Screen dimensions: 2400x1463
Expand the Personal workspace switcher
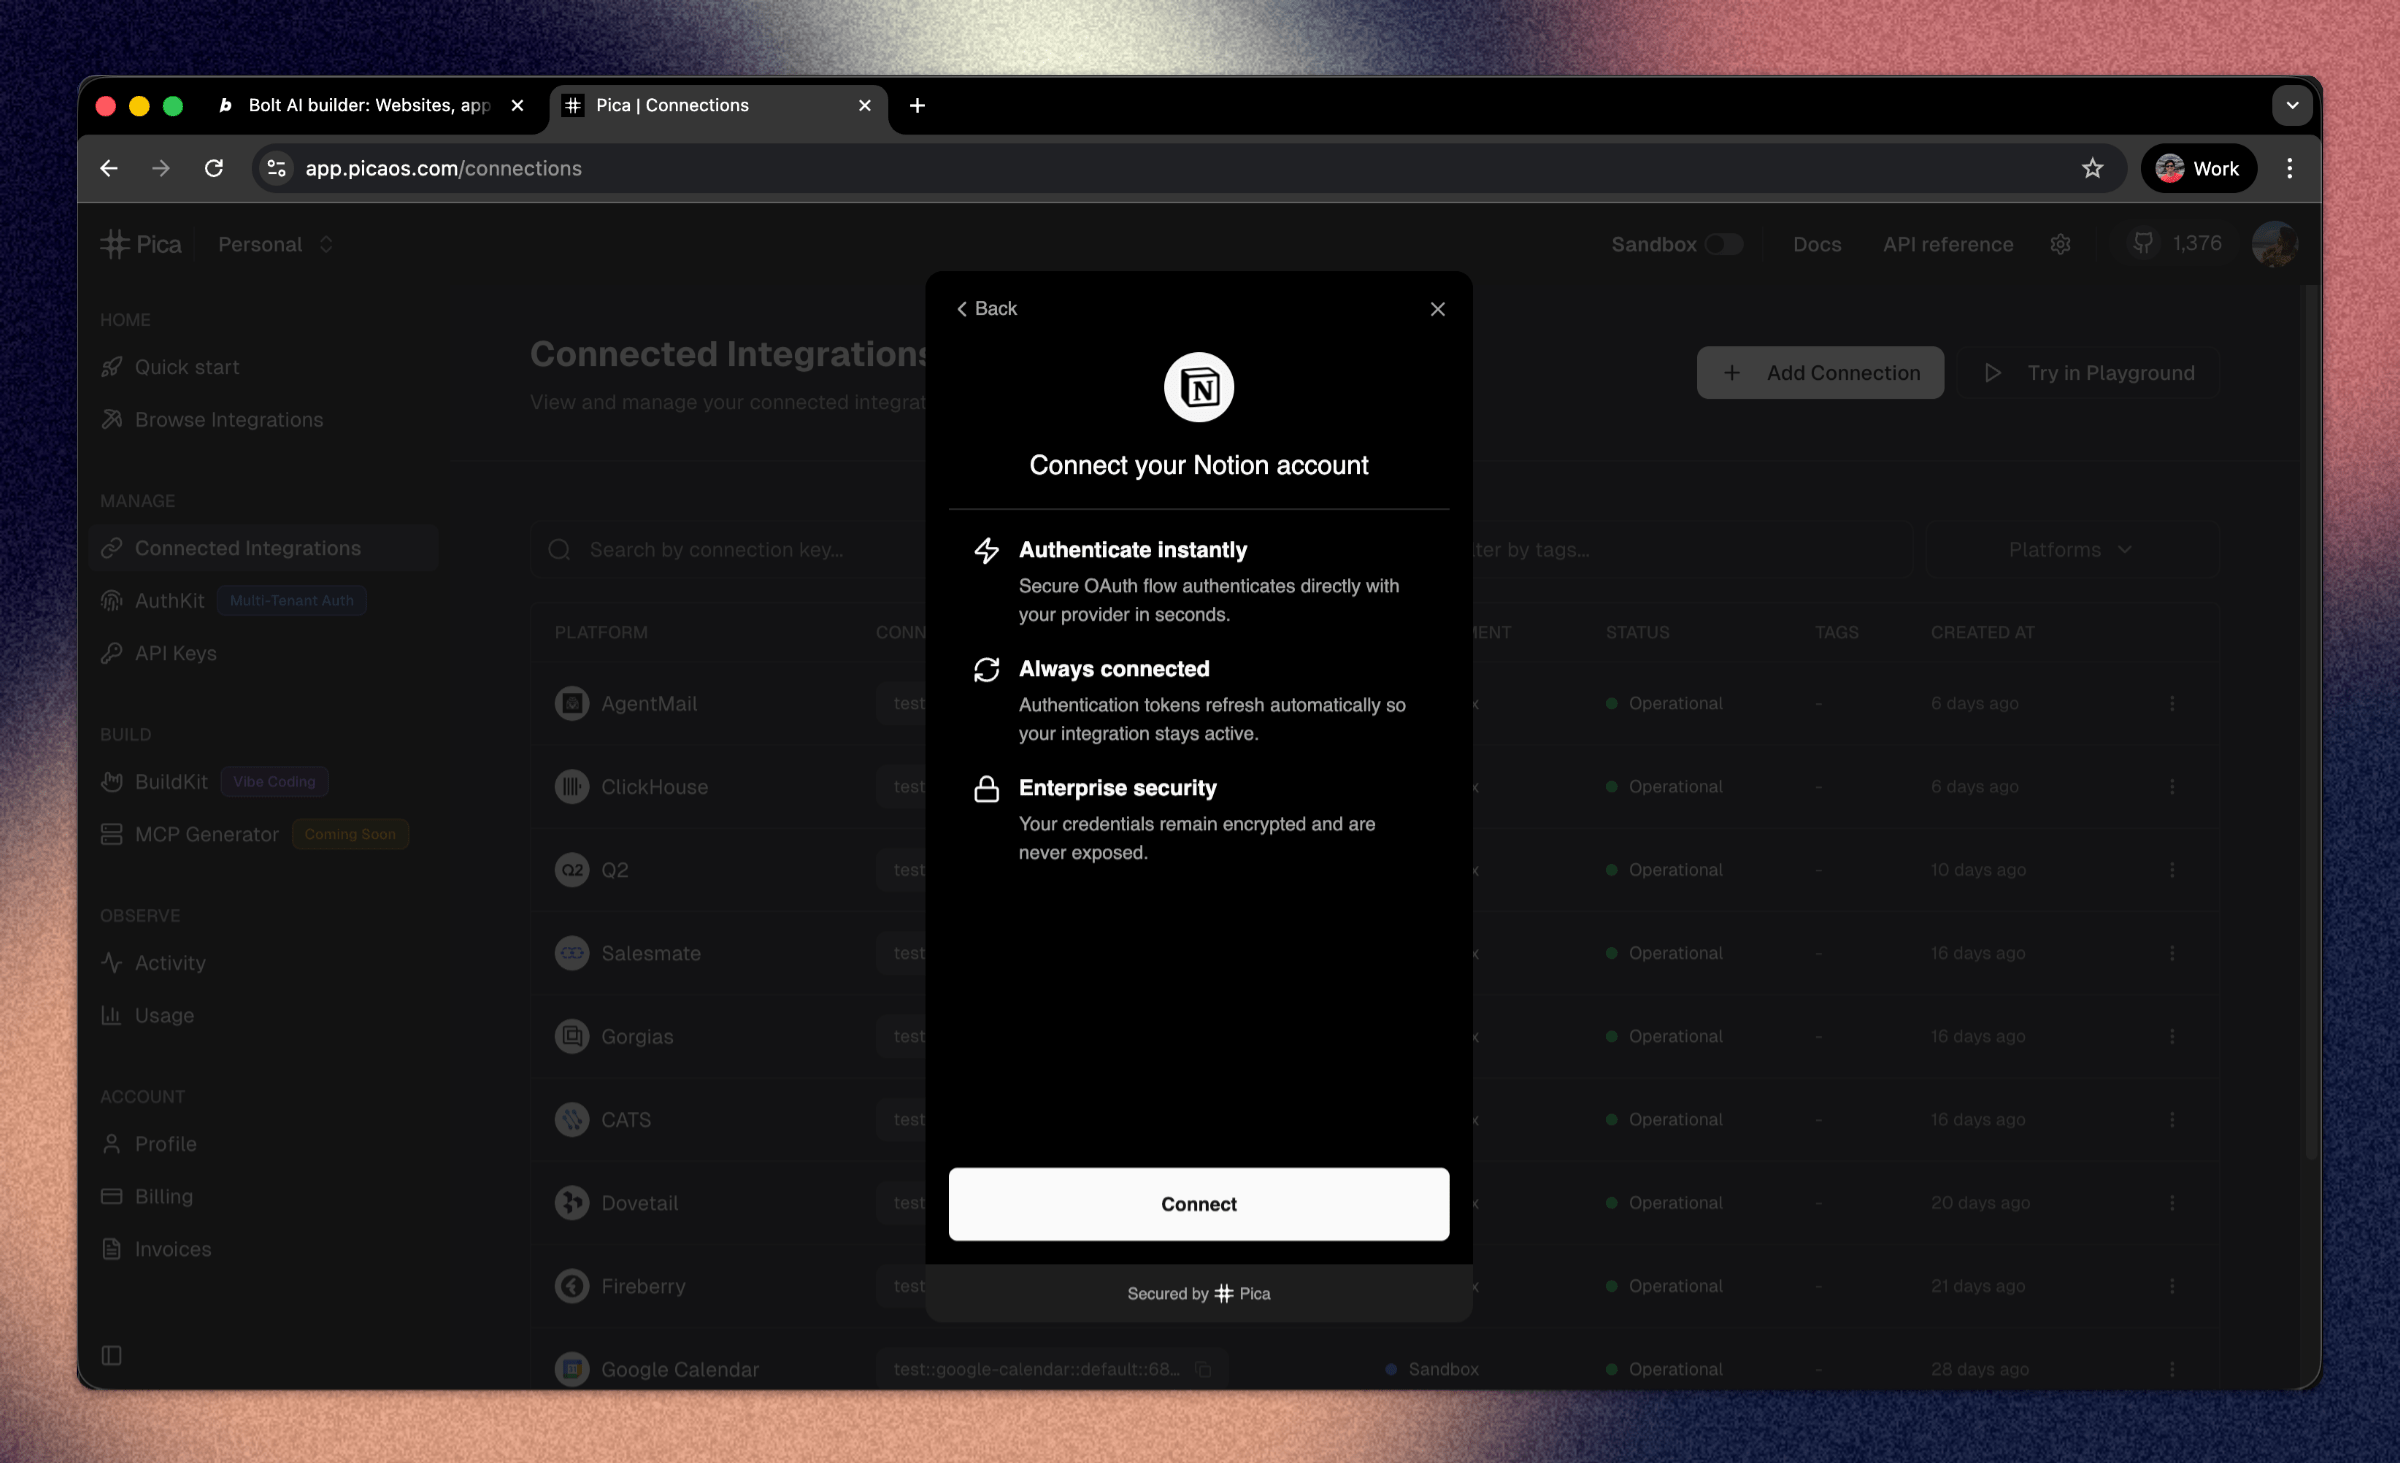[x=276, y=244]
